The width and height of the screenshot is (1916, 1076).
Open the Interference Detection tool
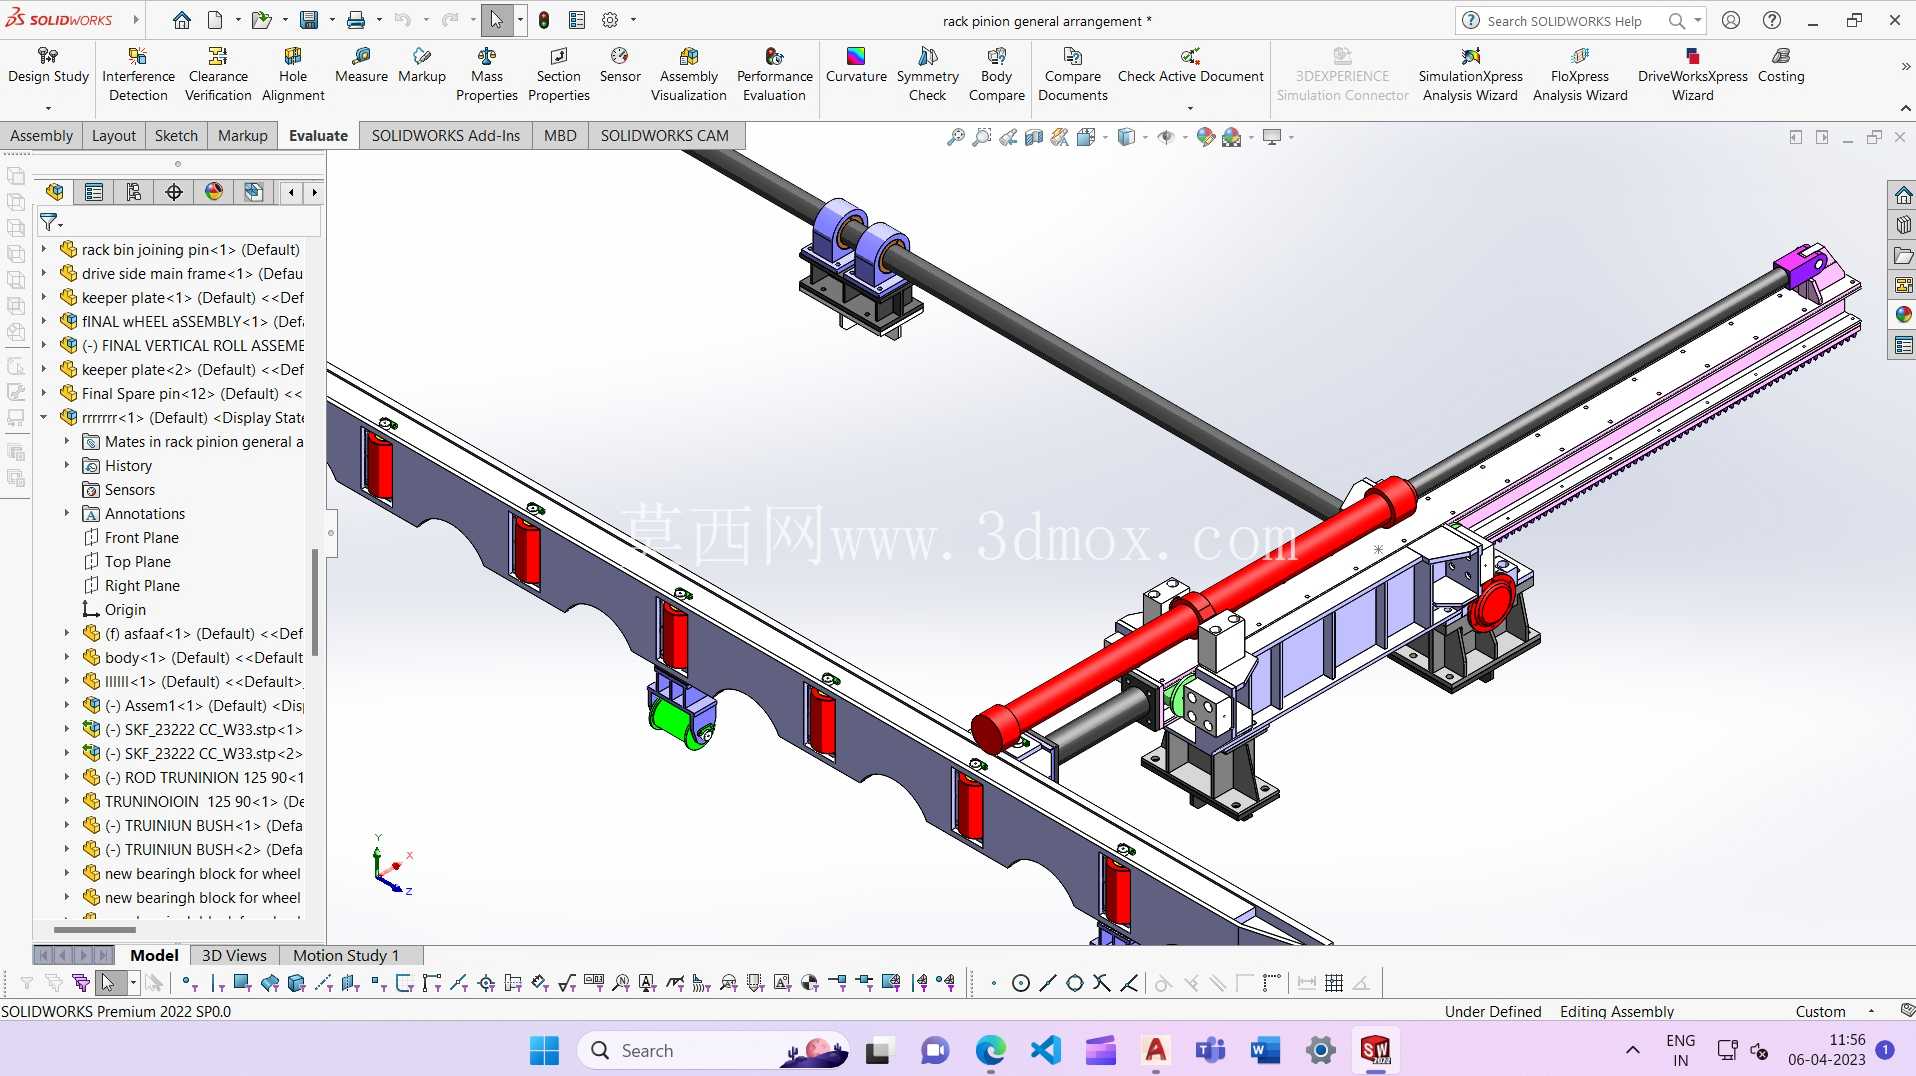[x=138, y=75]
